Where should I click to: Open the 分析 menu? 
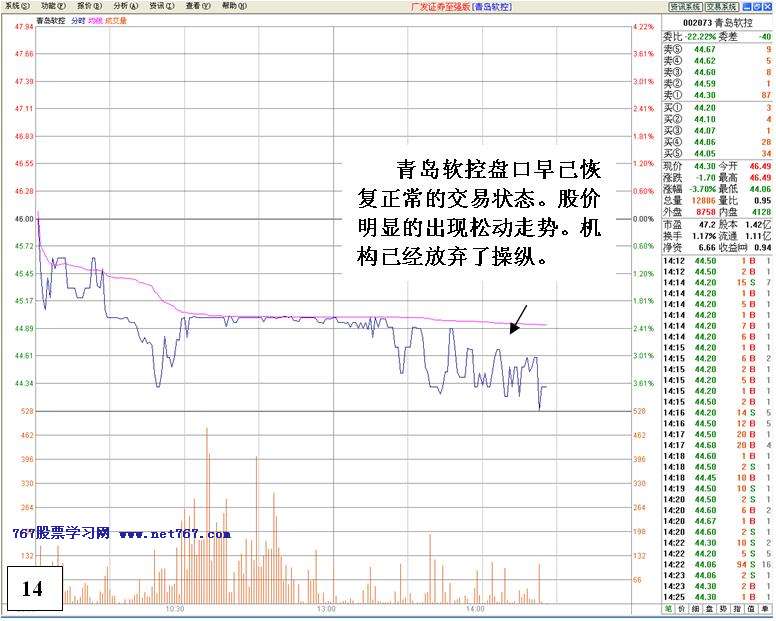point(126,6)
